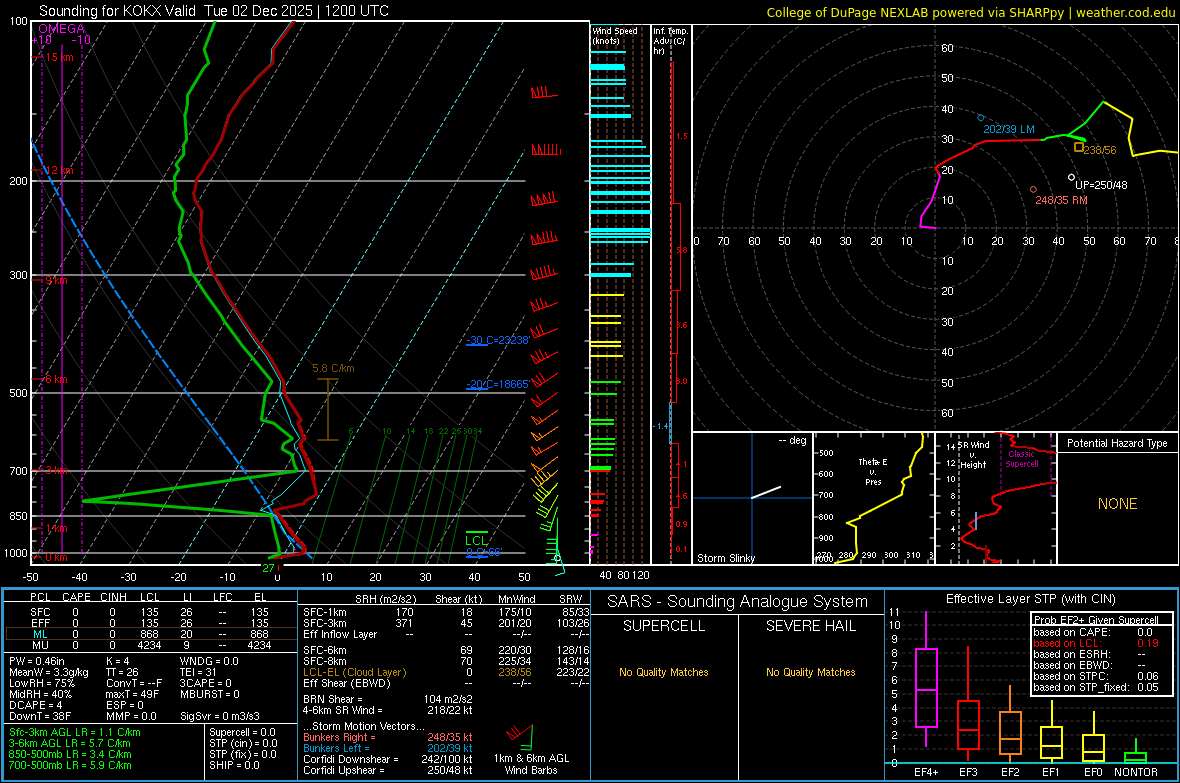Click the Inf. Temp. Adv. header

pyautogui.click(x=669, y=41)
